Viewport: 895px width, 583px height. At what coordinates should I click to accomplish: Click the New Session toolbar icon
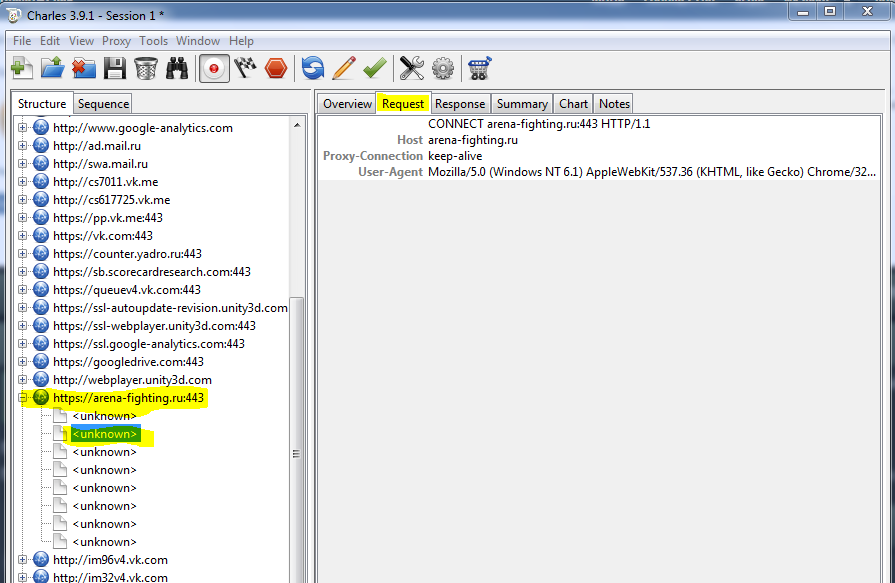[22, 69]
